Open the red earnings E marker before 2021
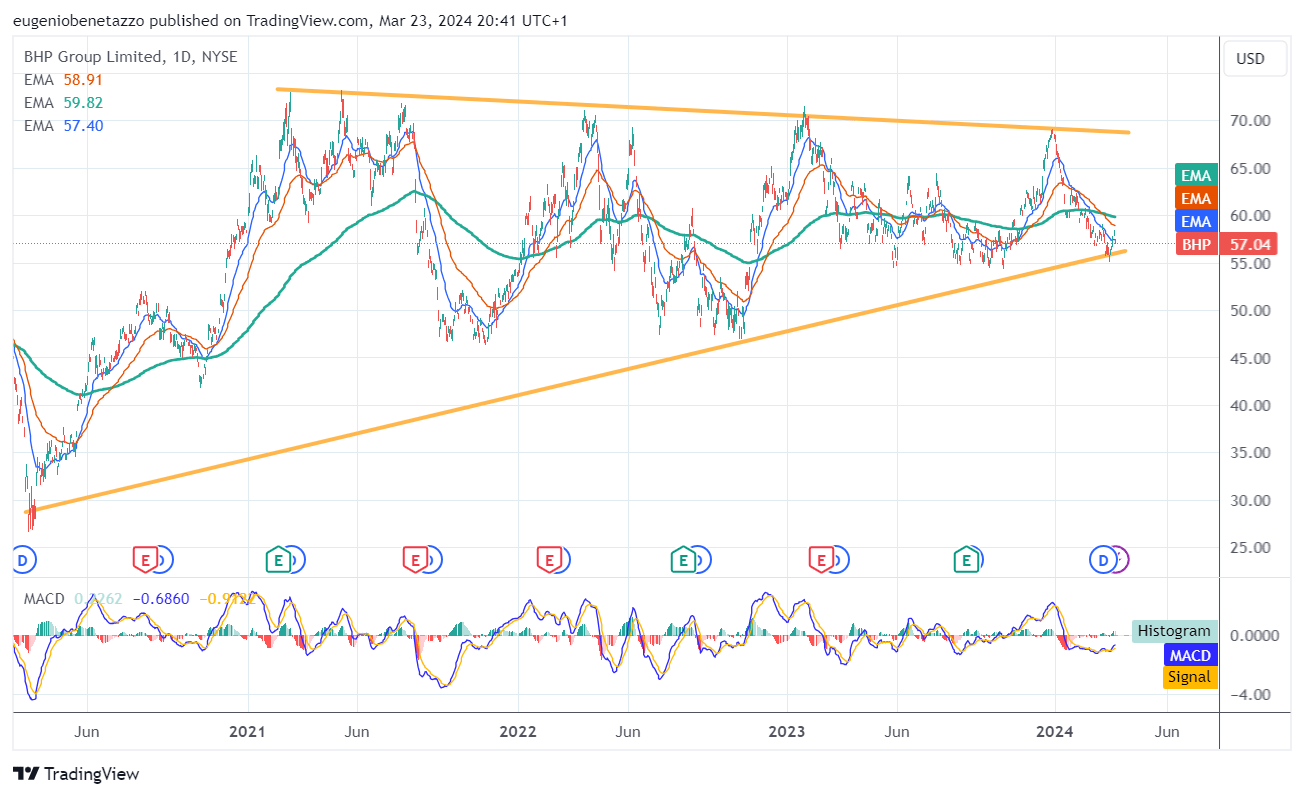The height and width of the screenshot is (797, 1304). 146,560
